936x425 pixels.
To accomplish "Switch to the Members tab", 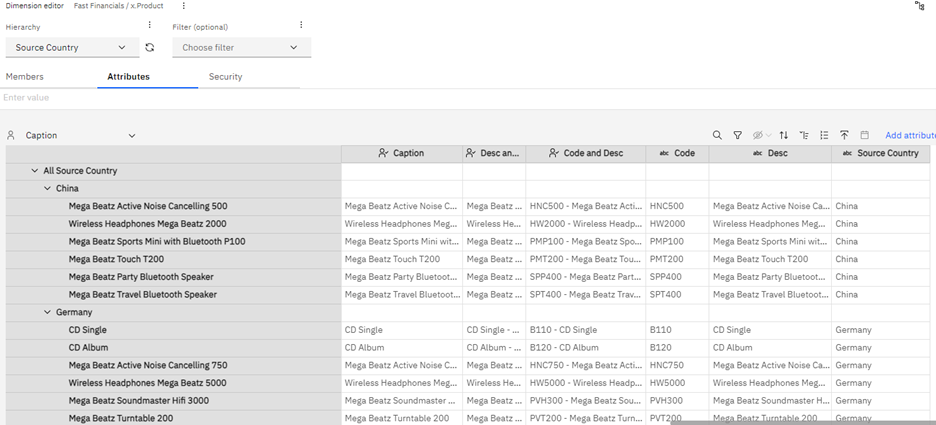I will (x=24, y=77).
